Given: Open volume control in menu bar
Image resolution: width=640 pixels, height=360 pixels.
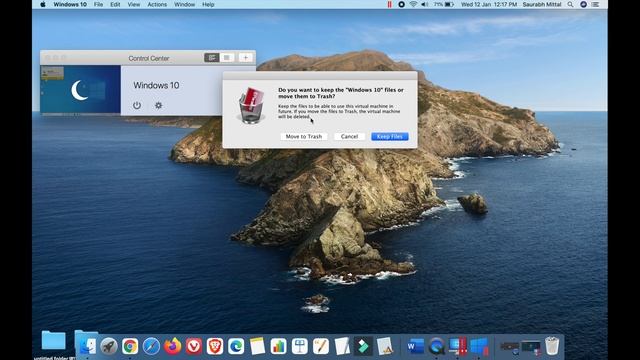Looking at the screenshot, I should click(x=424, y=4).
